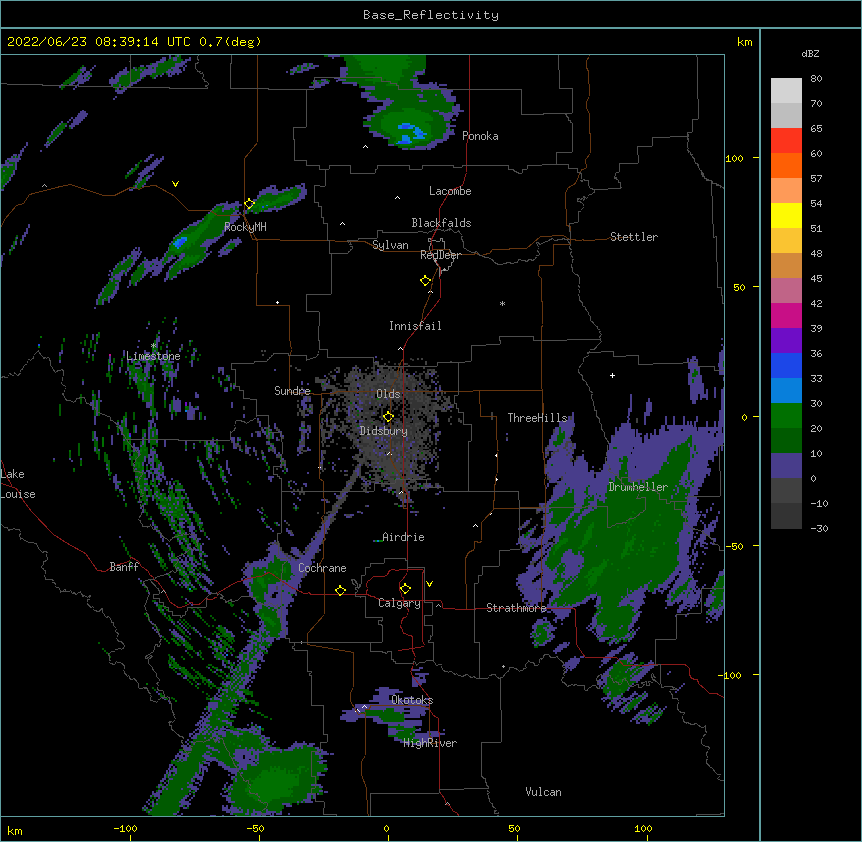Select the violet swatch above the royal blue

[786, 341]
